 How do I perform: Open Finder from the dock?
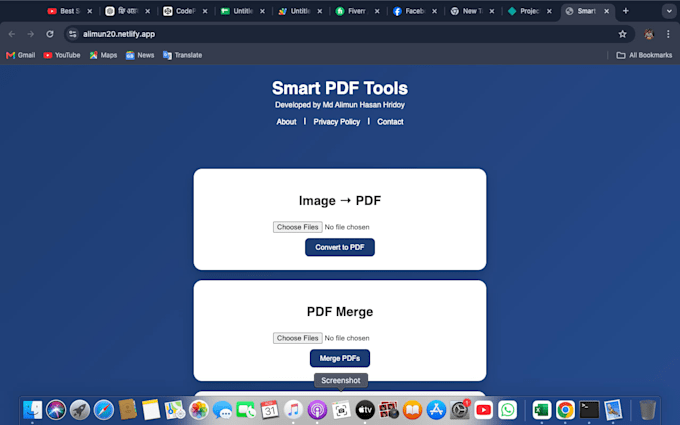pyautogui.click(x=33, y=410)
